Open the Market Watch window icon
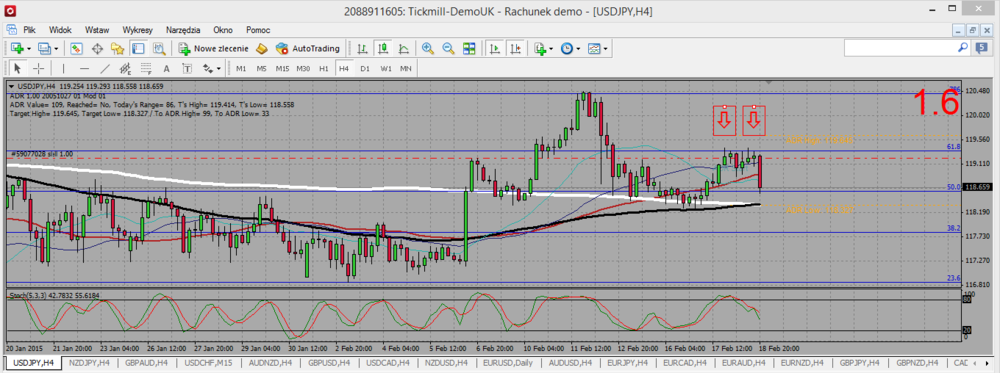The width and height of the screenshot is (1000, 373). 77,48
